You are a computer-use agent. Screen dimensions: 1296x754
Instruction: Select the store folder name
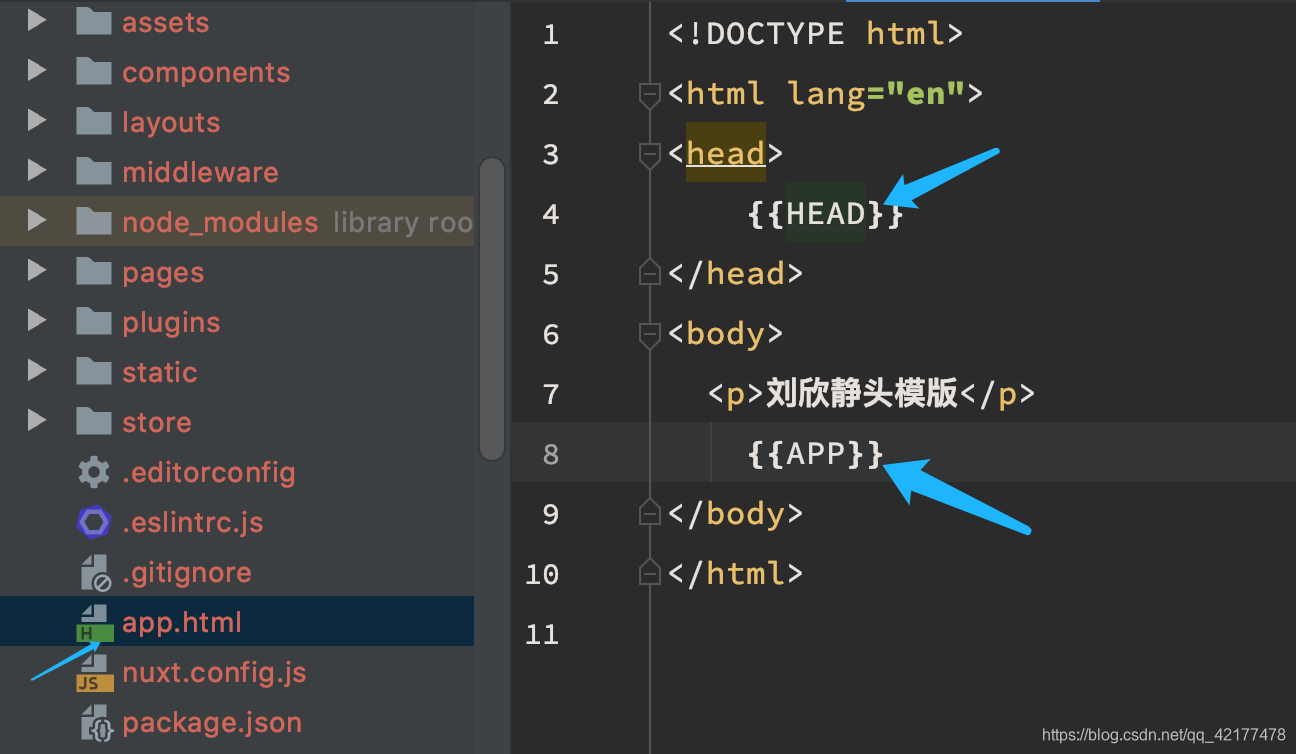point(157,422)
